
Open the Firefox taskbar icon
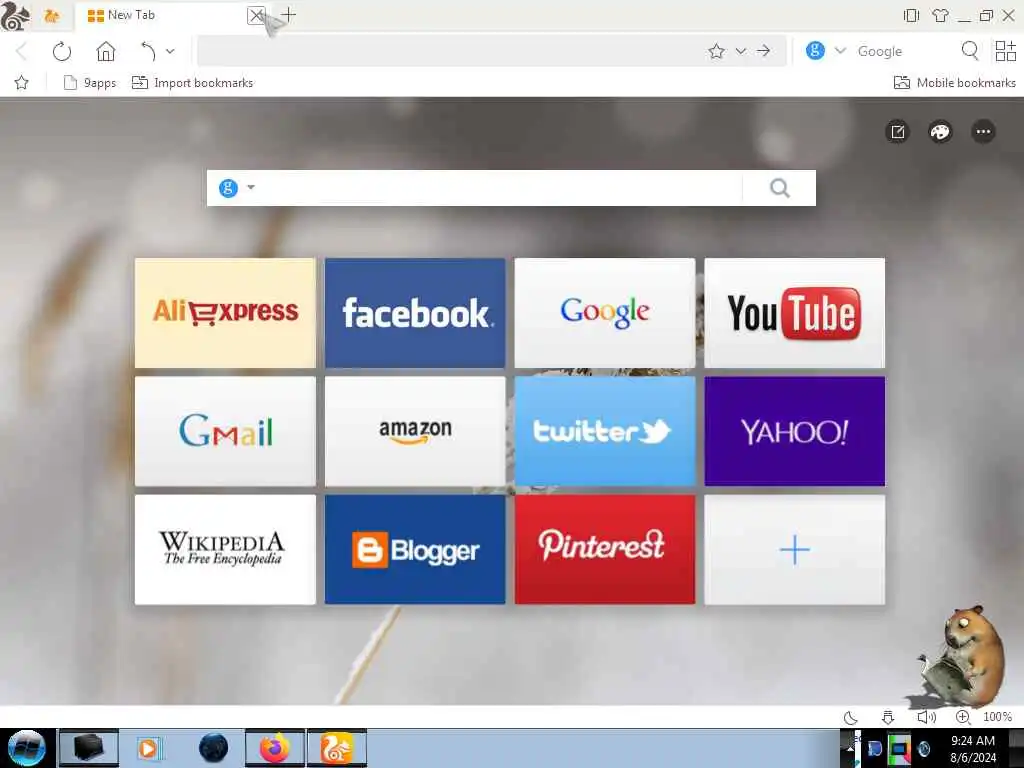pyautogui.click(x=275, y=748)
